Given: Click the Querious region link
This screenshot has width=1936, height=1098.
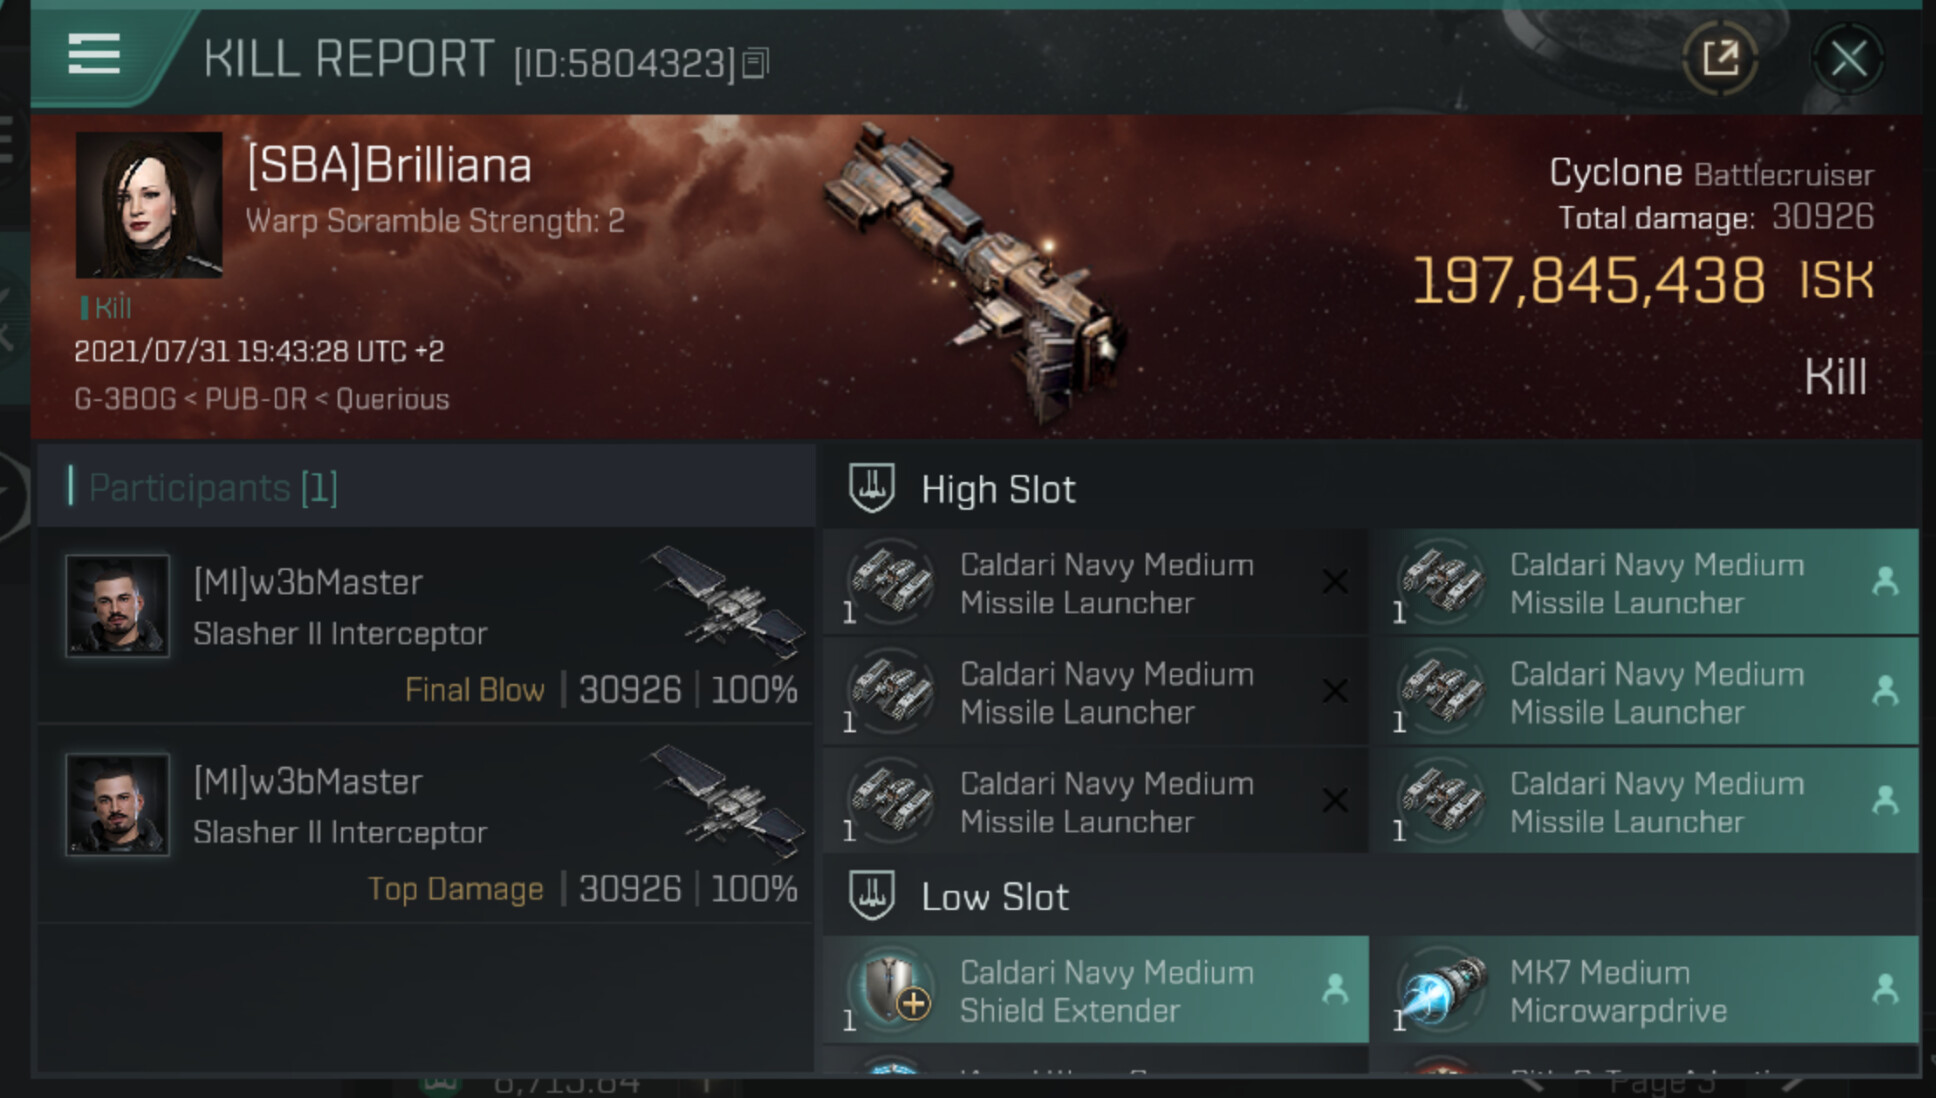Looking at the screenshot, I should [392, 400].
